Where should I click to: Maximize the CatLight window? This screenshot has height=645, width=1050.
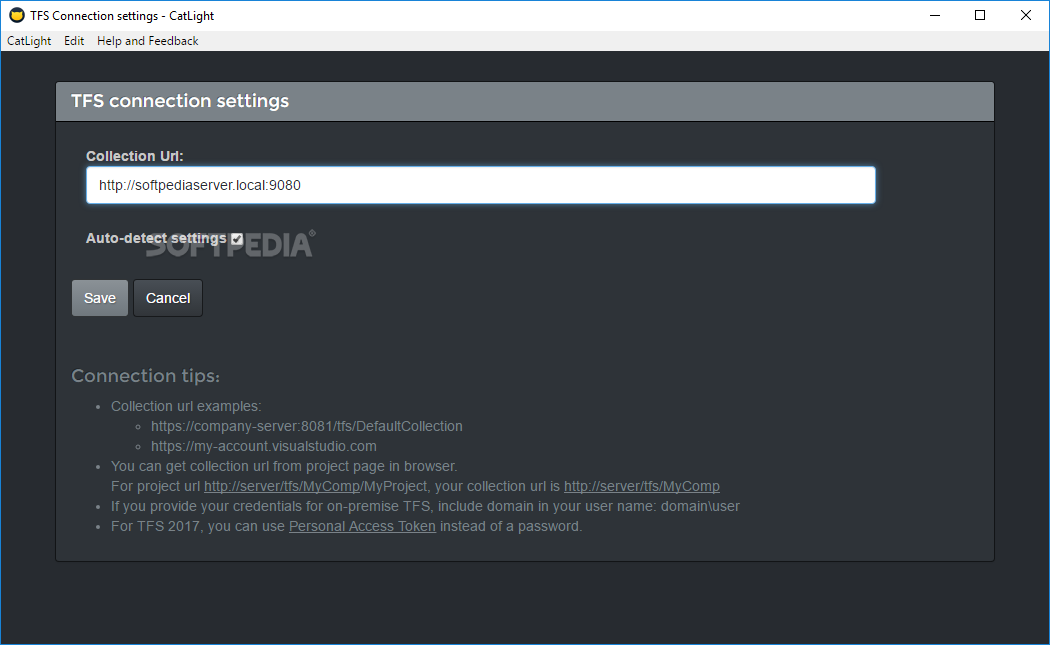980,15
